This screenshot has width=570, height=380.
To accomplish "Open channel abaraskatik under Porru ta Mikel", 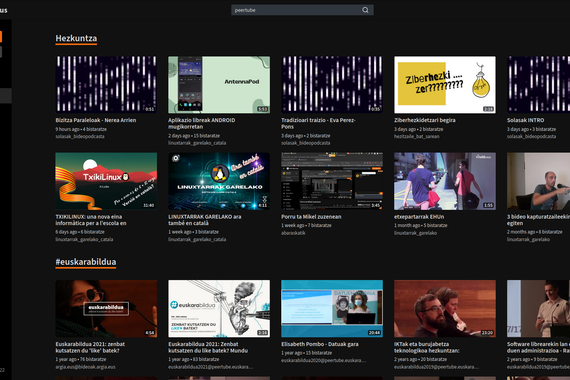I will click(293, 233).
